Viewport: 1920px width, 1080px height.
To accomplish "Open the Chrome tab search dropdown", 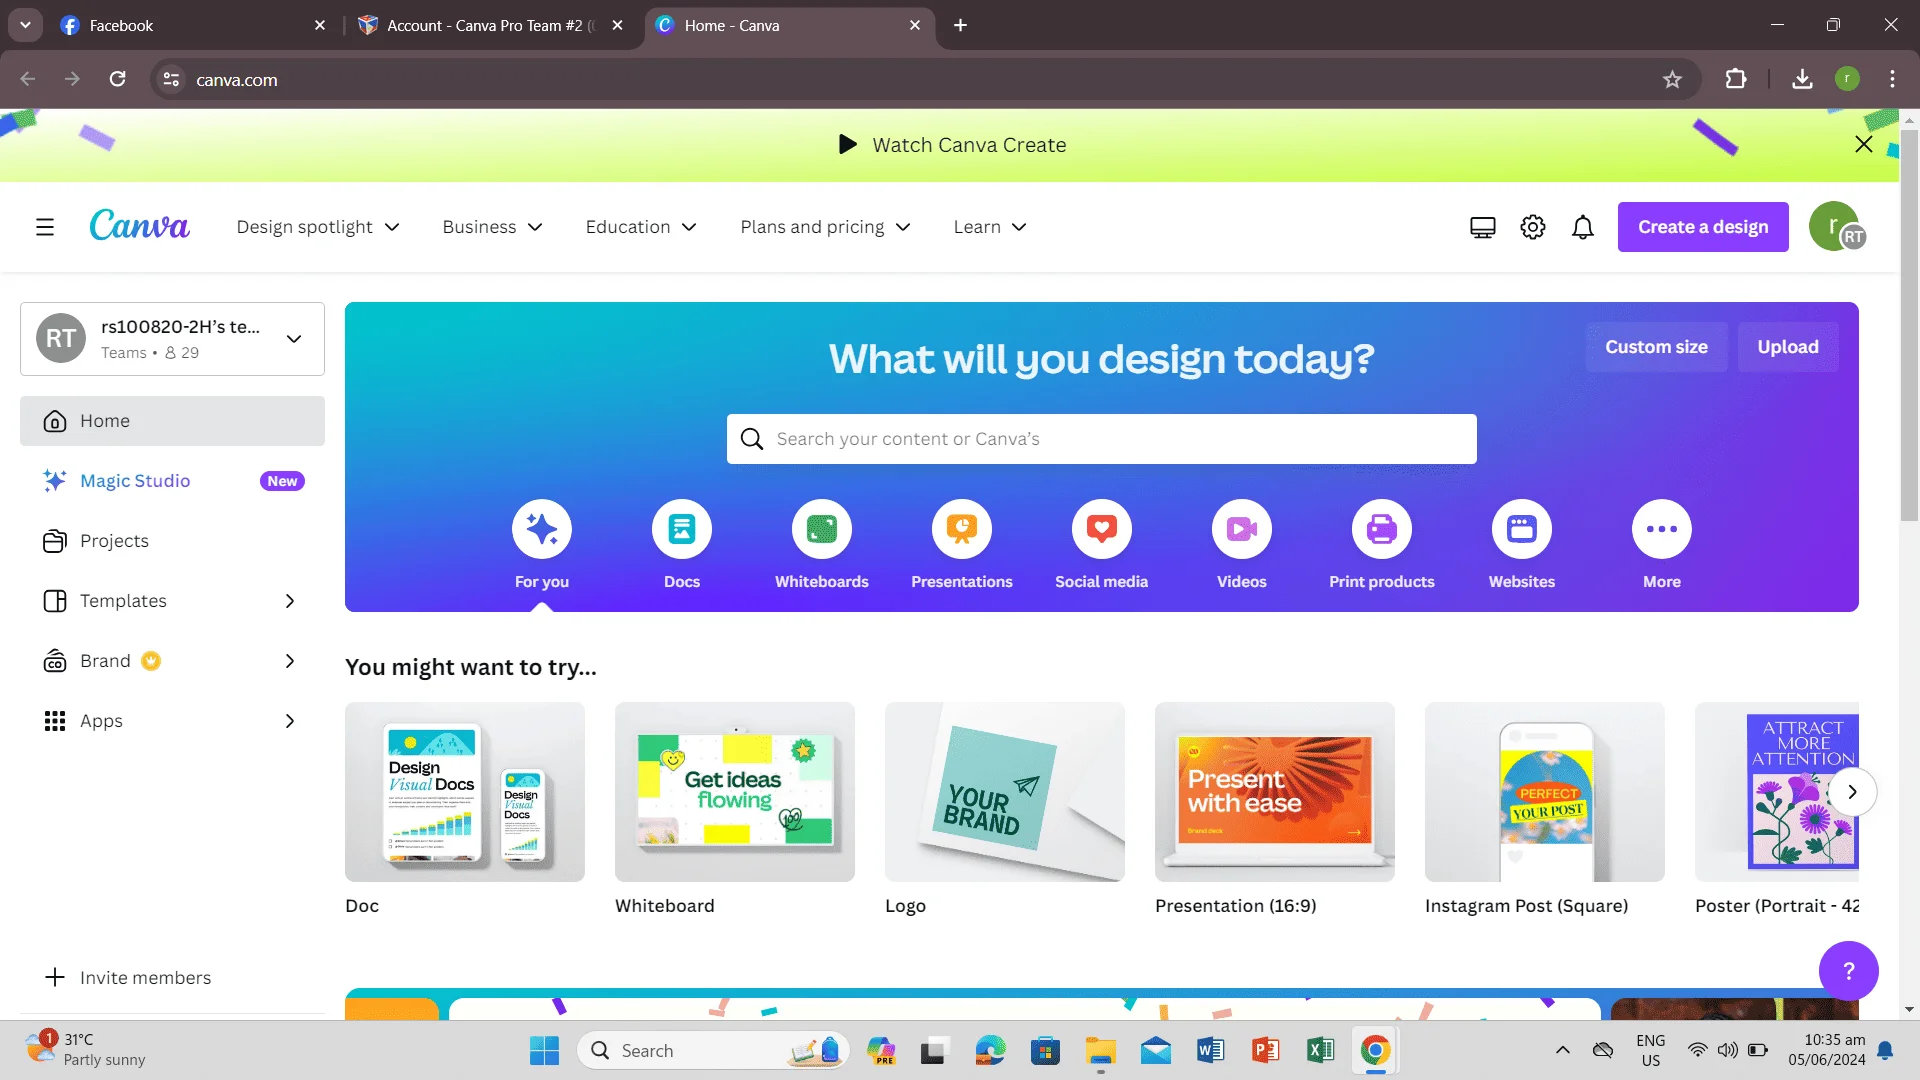I will point(25,25).
